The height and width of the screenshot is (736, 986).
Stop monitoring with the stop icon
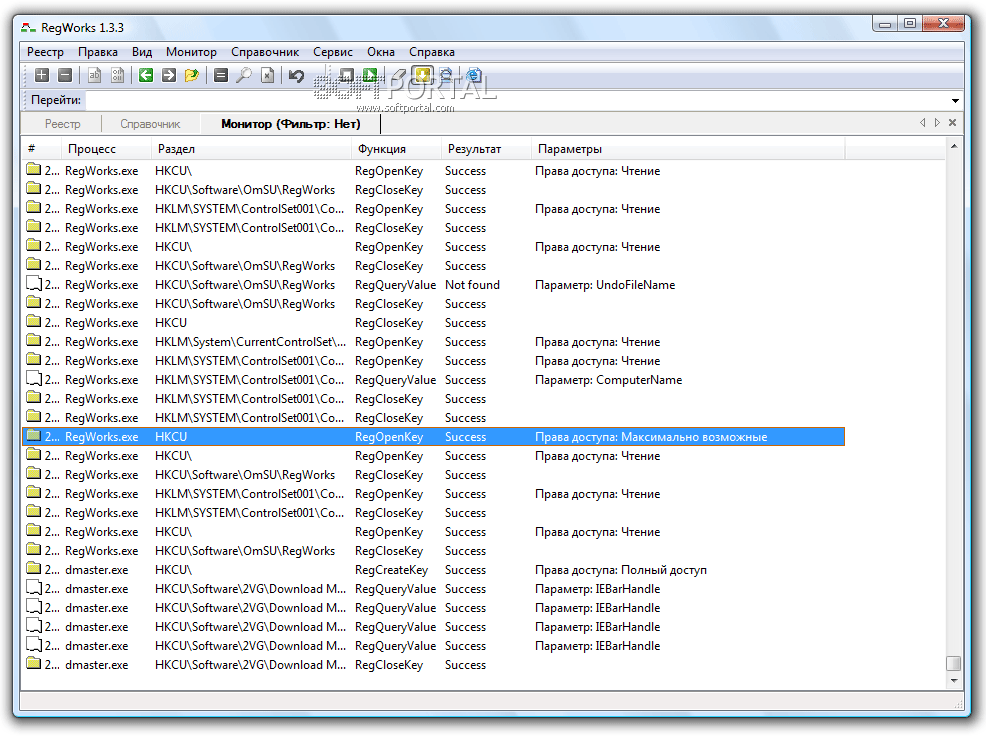346,75
